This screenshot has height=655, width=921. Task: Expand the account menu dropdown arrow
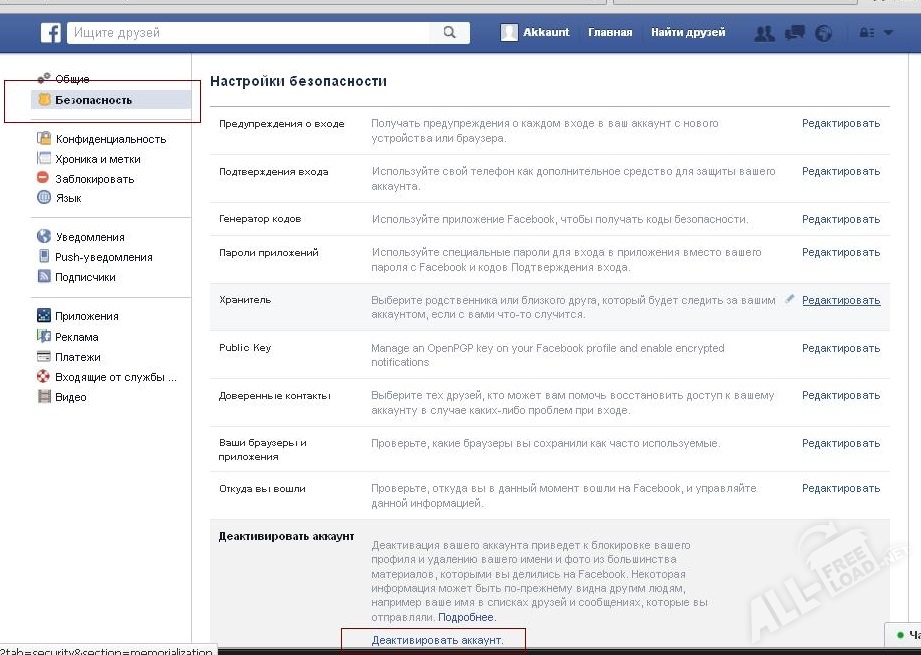(888, 33)
